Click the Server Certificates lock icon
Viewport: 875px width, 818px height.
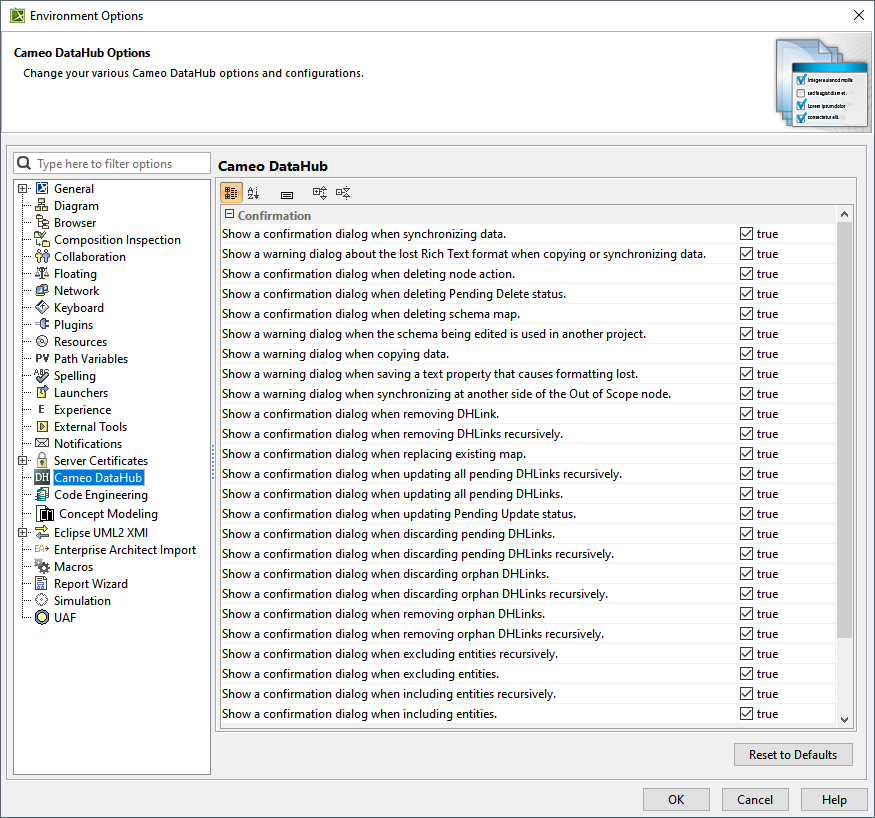point(42,460)
